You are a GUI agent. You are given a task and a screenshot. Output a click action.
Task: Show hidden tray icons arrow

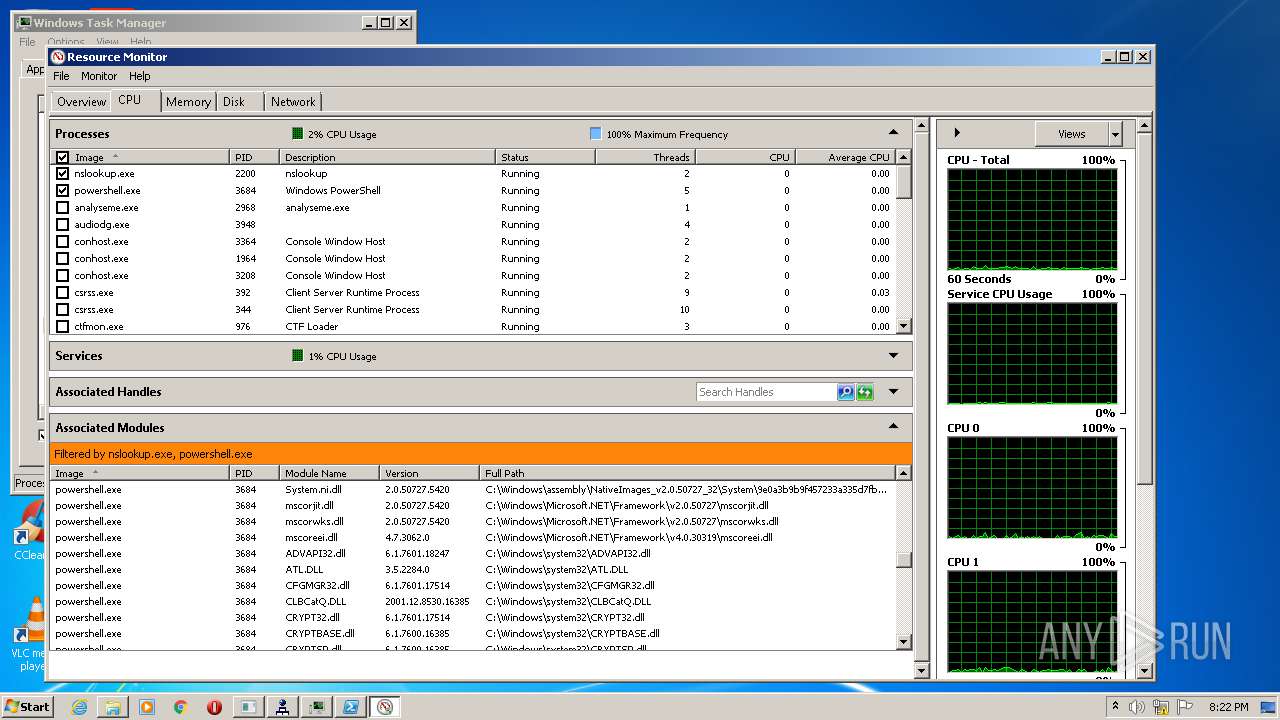tap(1116, 707)
